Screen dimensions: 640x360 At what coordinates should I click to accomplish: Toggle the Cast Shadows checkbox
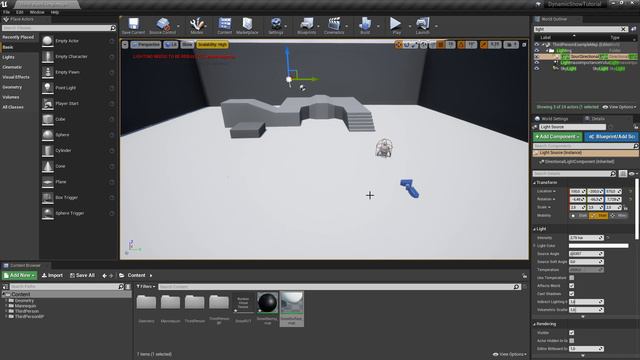(571, 294)
